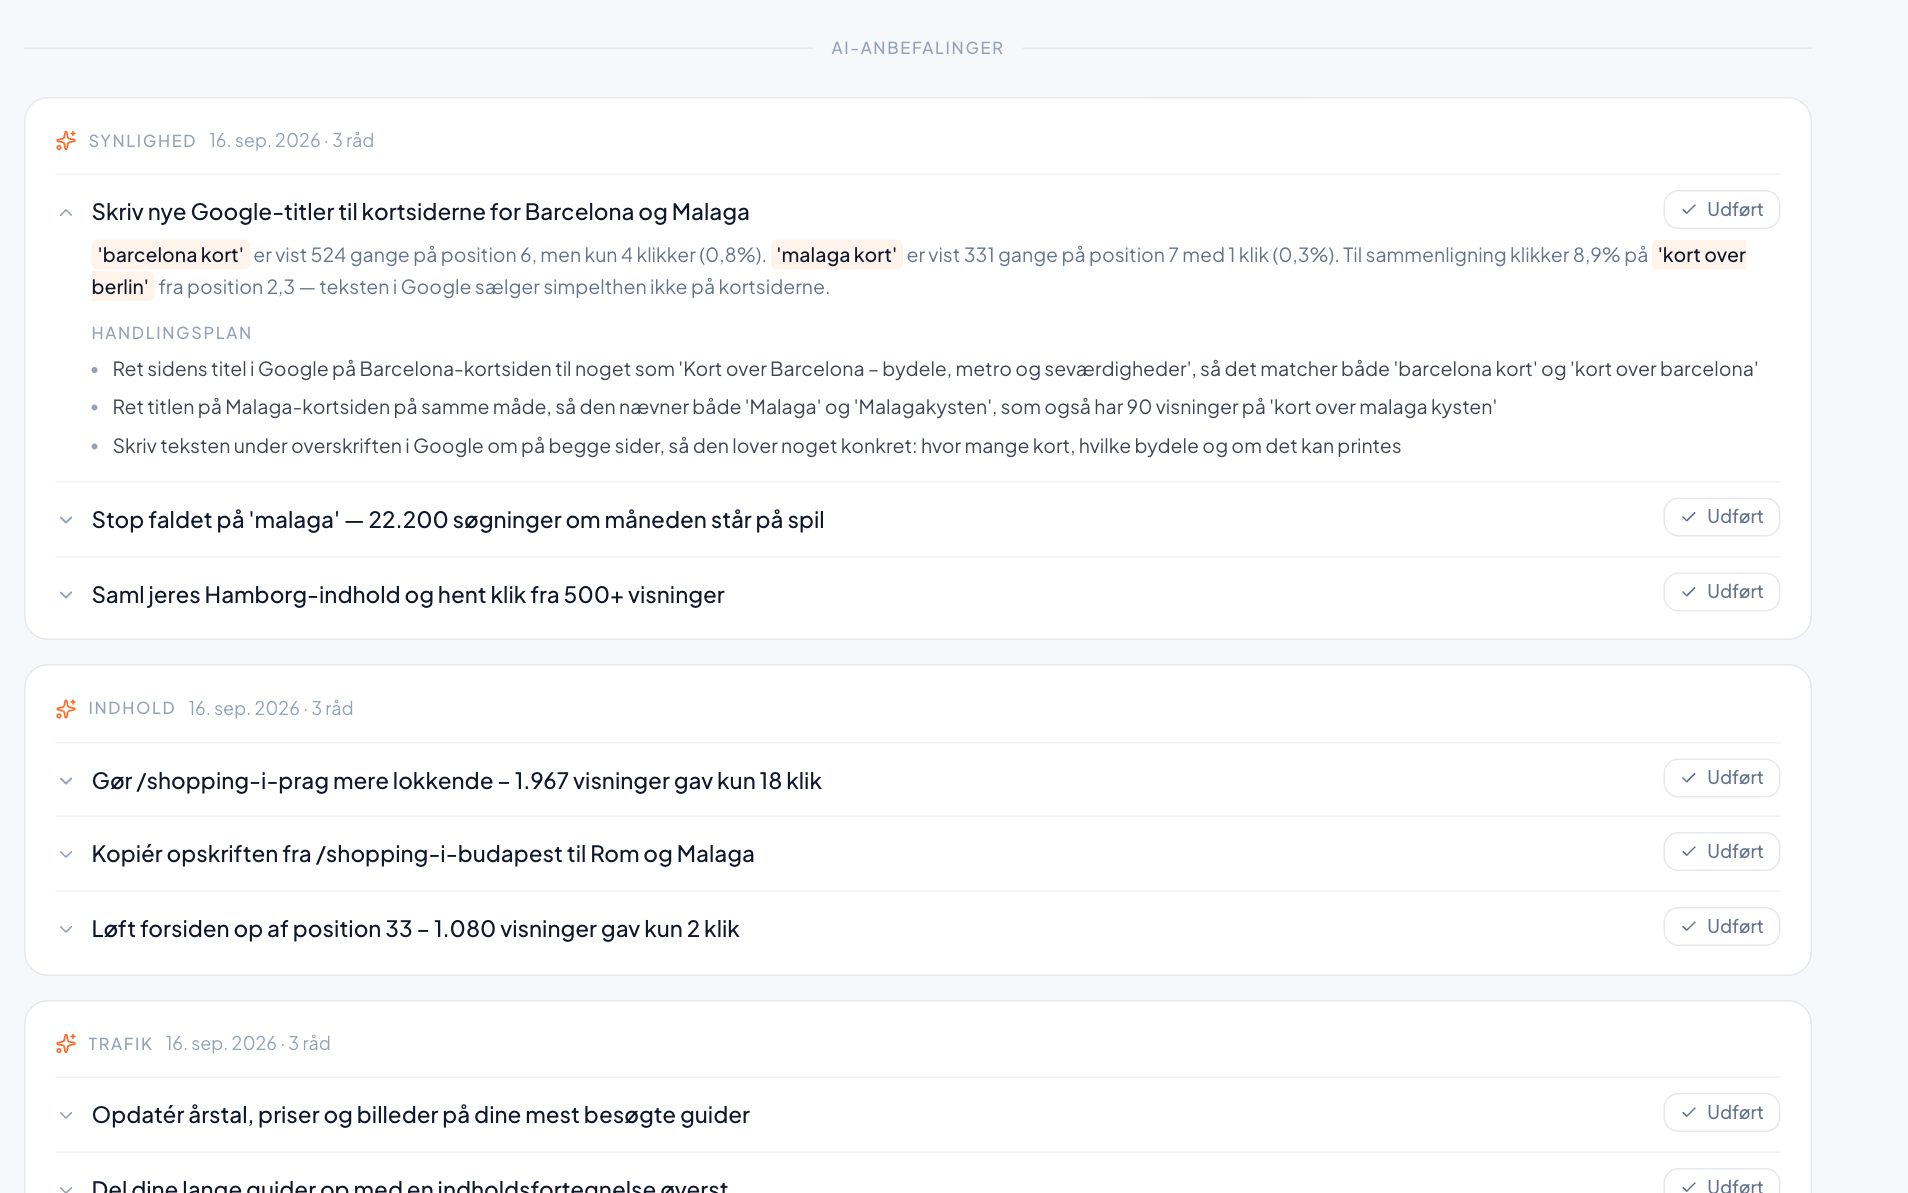
Task: Mark 'Løft forsiden op' recommendation as Udført
Action: point(1721,927)
